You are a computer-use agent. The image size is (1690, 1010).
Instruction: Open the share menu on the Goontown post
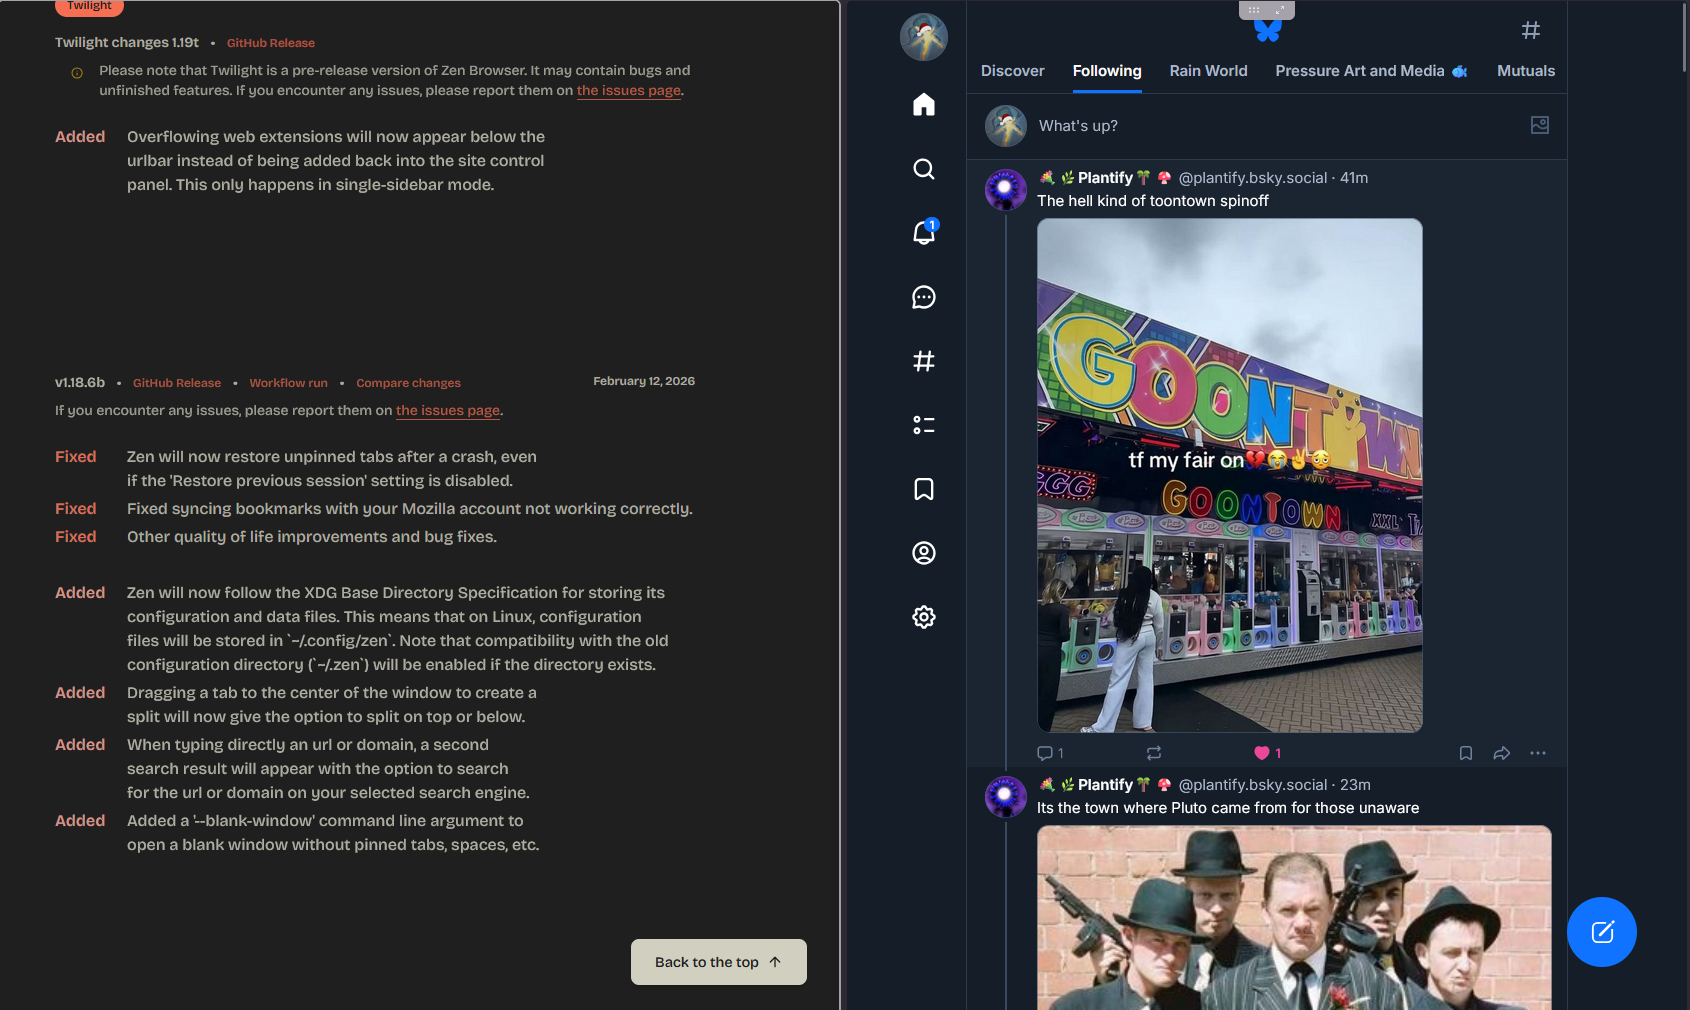coord(1501,753)
